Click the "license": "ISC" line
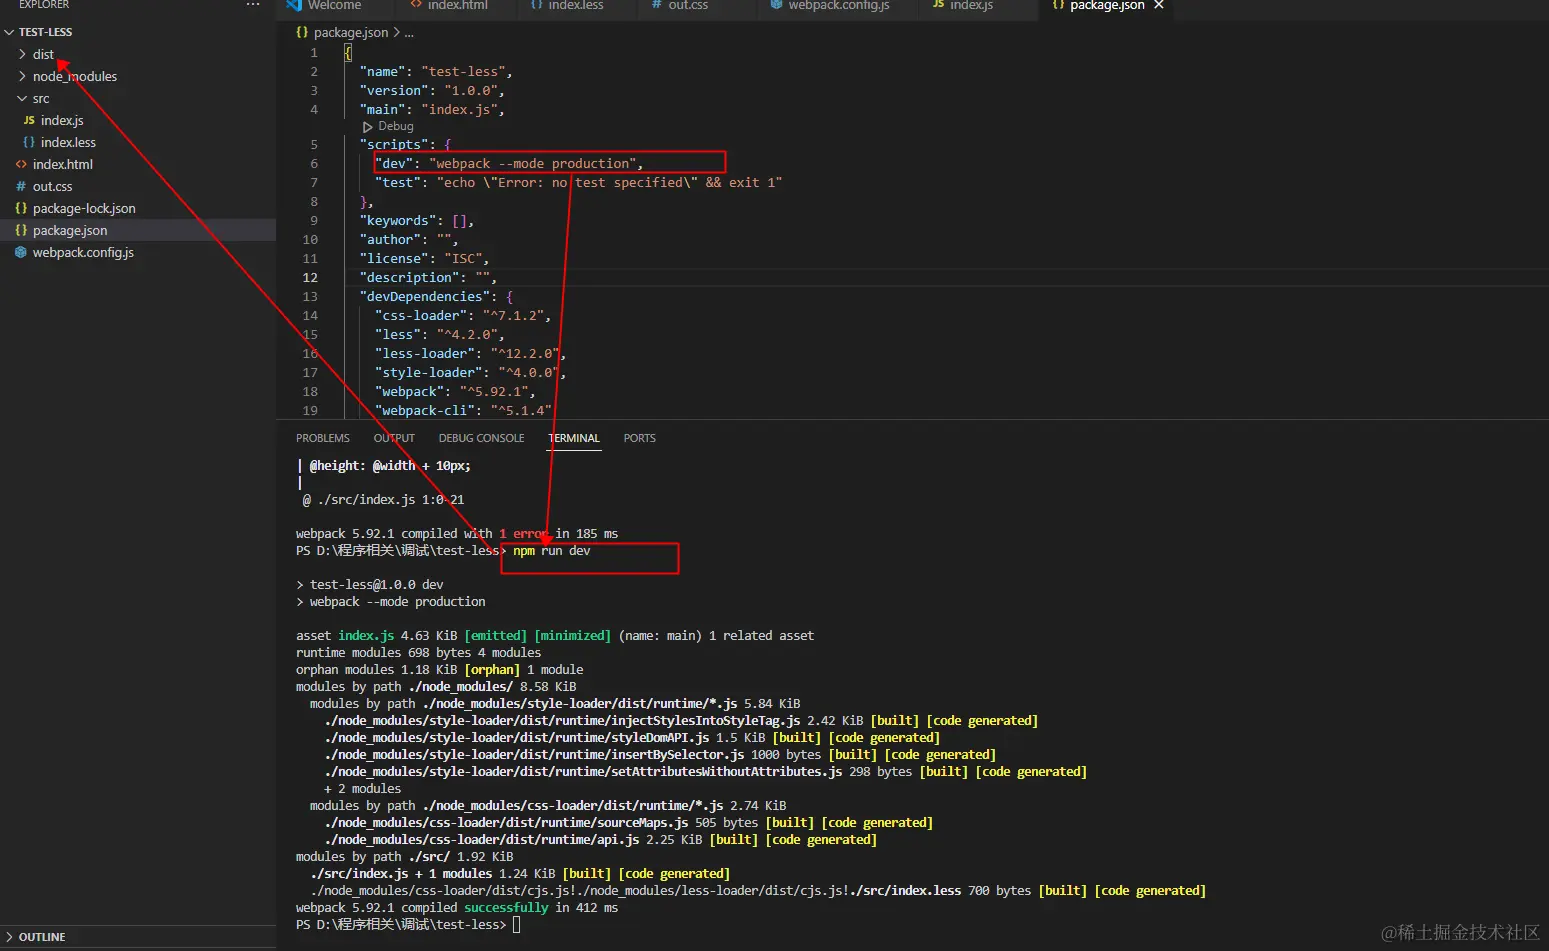Viewport: 1549px width, 951px height. pyautogui.click(x=425, y=259)
